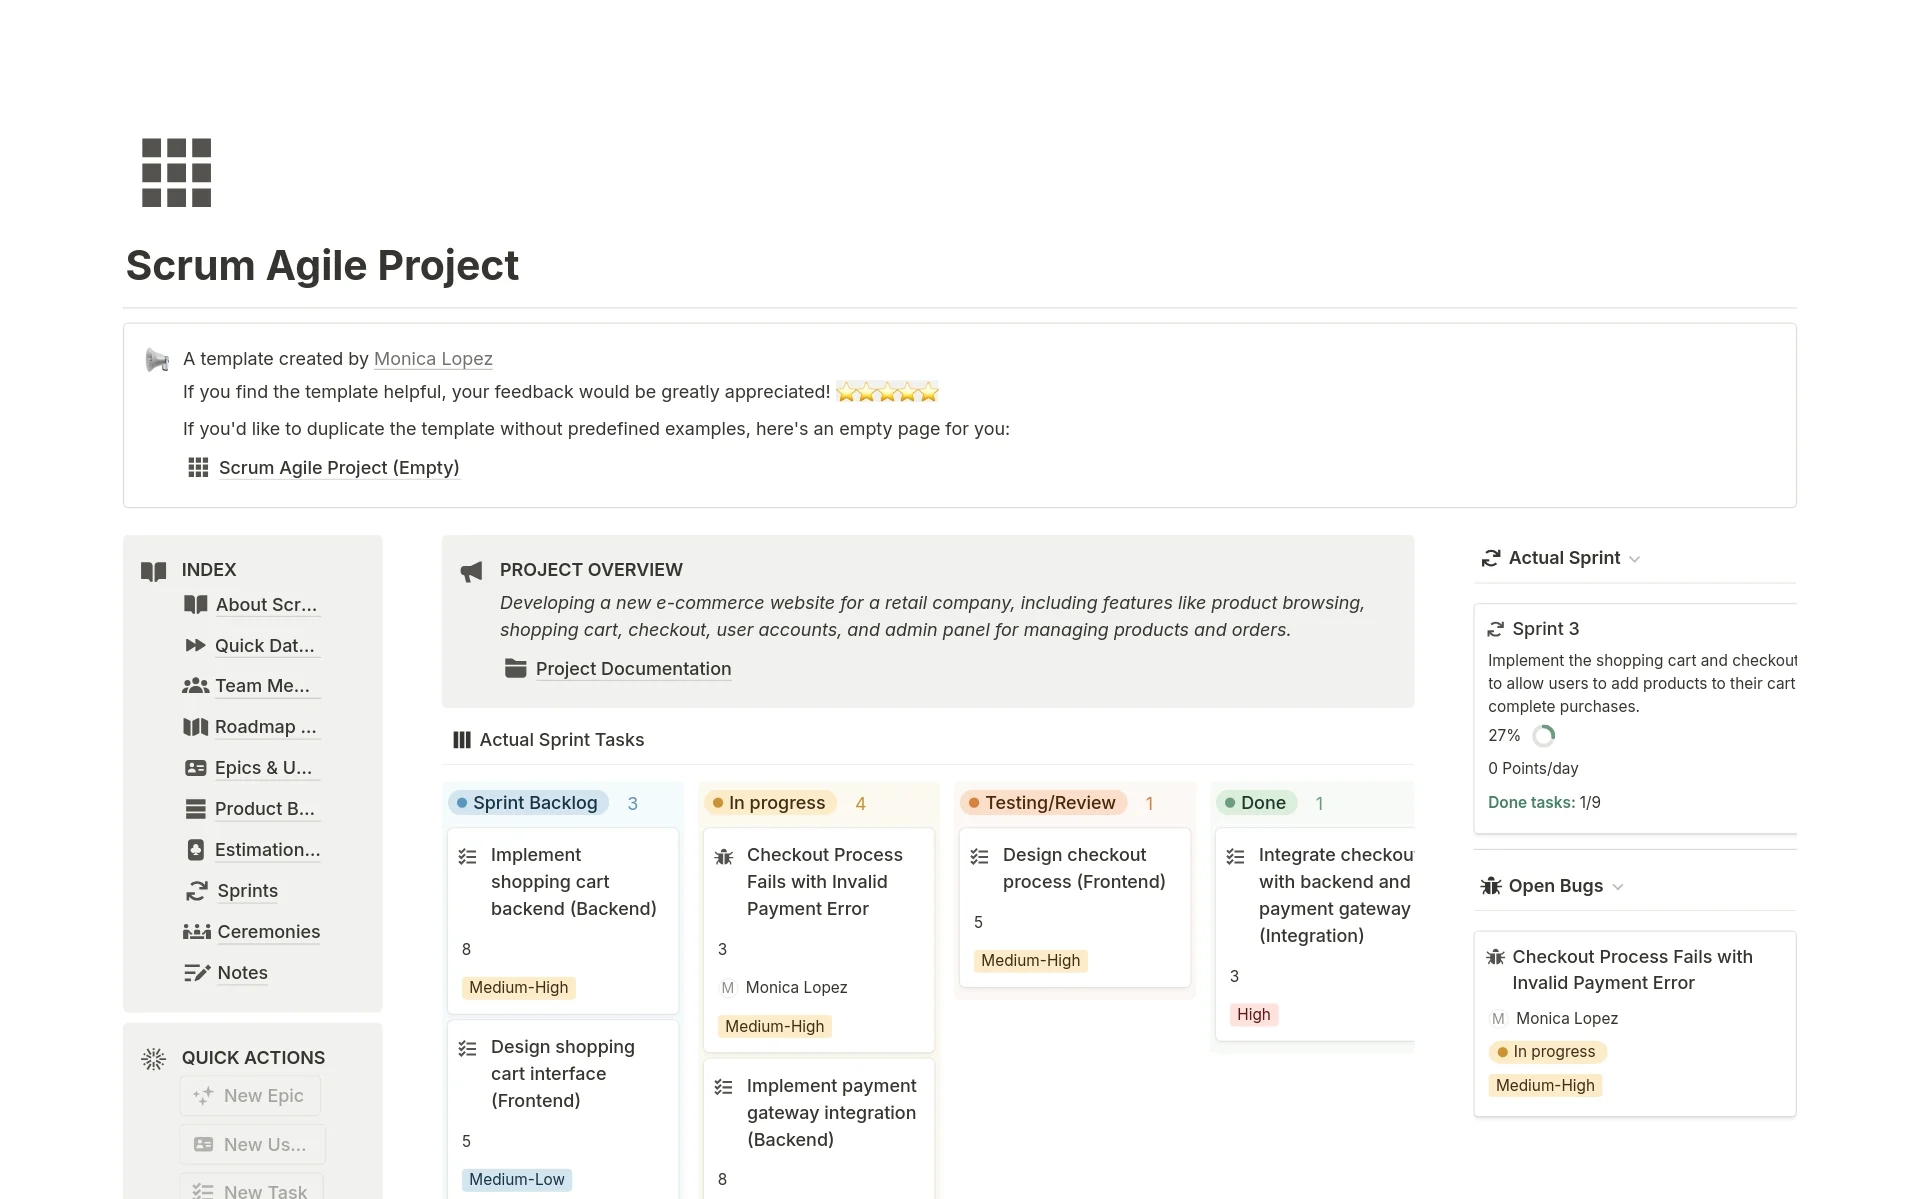Image resolution: width=1920 pixels, height=1199 pixels.
Task: Select the Team Members people icon
Action: pyautogui.click(x=196, y=686)
